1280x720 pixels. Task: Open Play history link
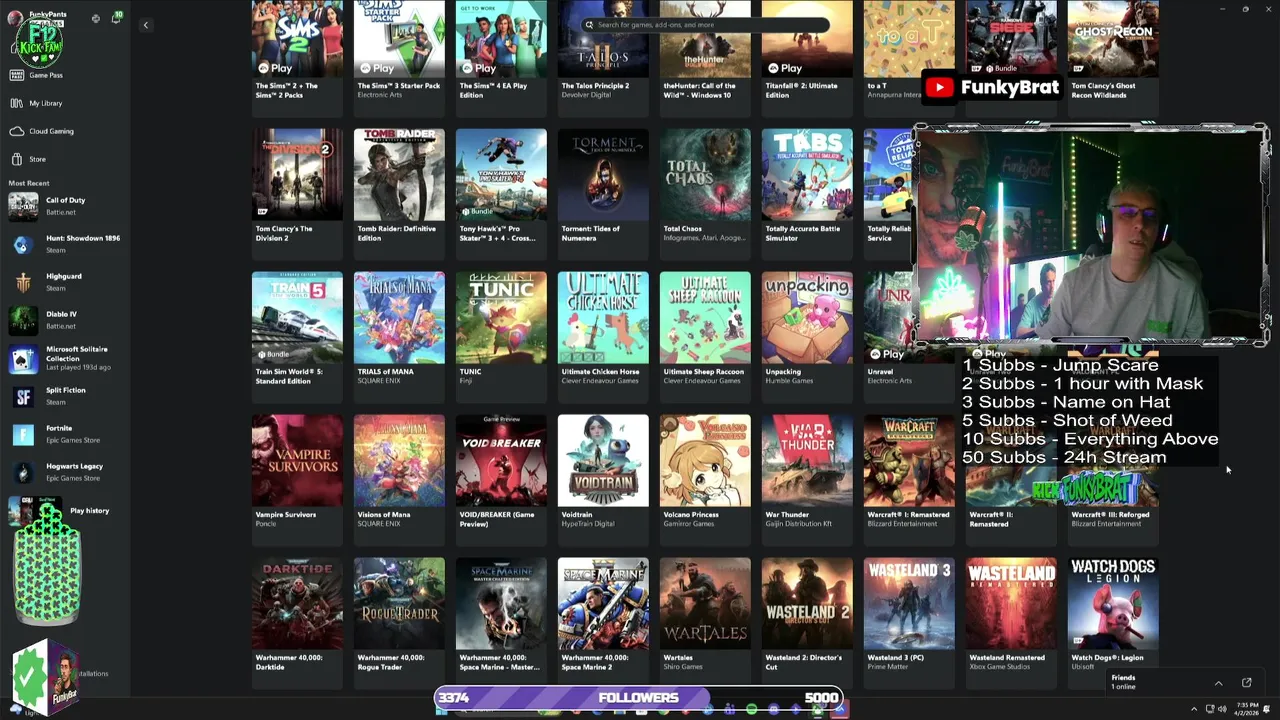point(89,511)
